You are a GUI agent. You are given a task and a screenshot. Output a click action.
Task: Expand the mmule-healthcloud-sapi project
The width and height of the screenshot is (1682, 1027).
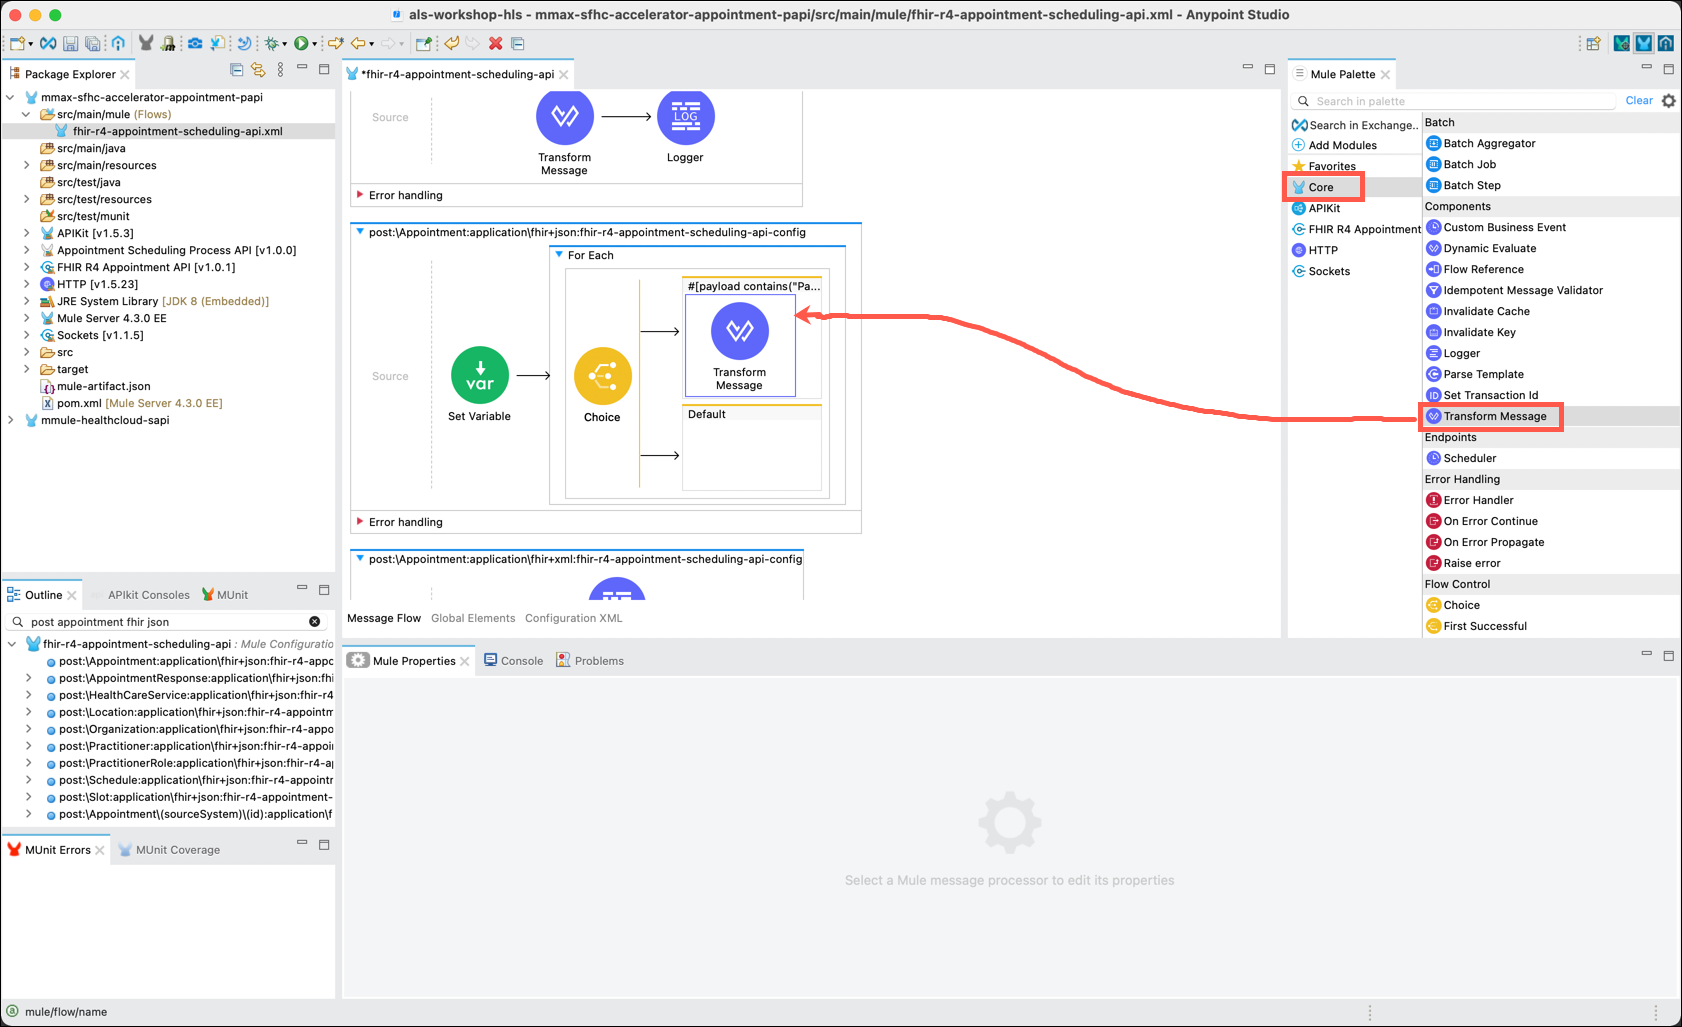(x=11, y=420)
